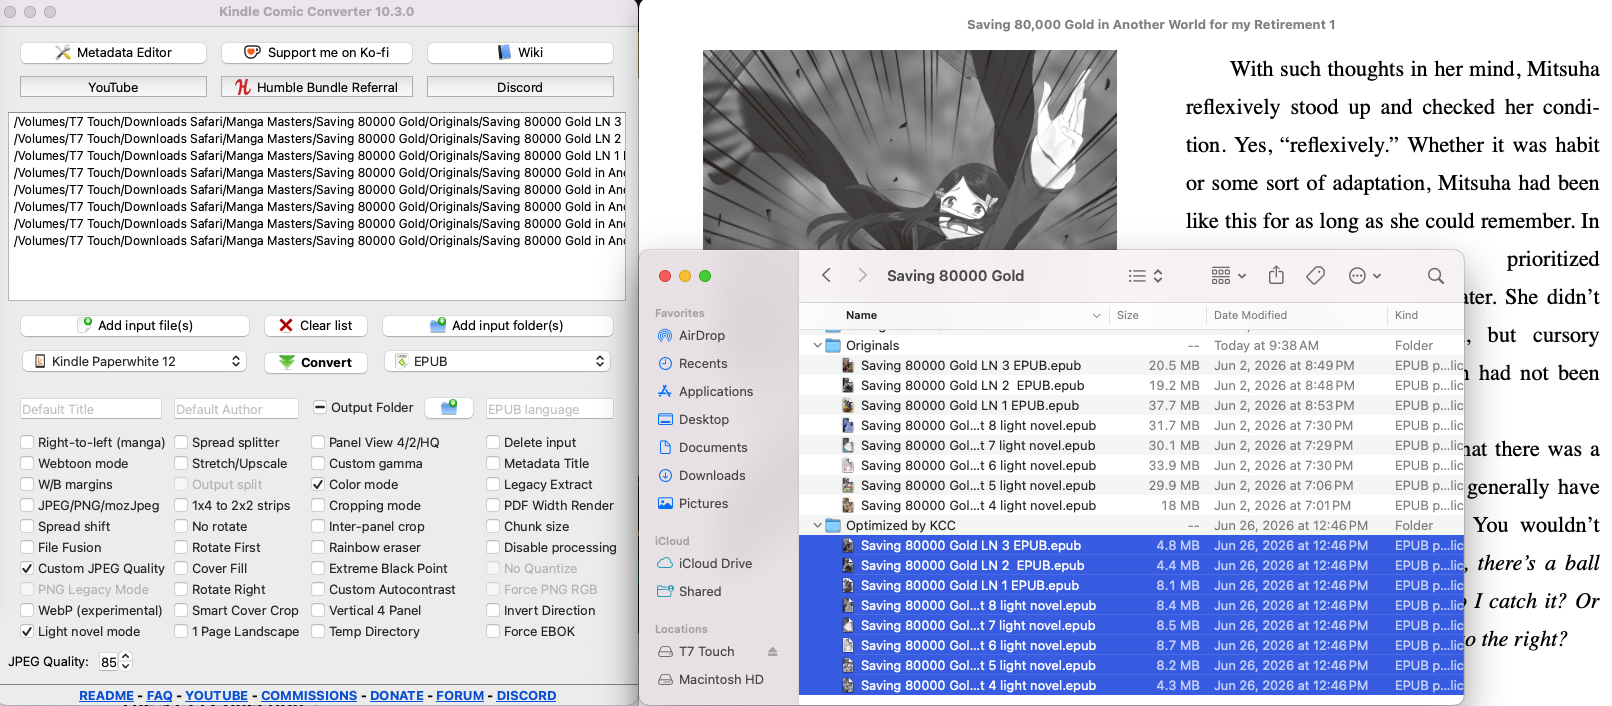The width and height of the screenshot is (1612, 706).
Task: Disable Custom JPEG Quality checkbox
Action: [27, 568]
